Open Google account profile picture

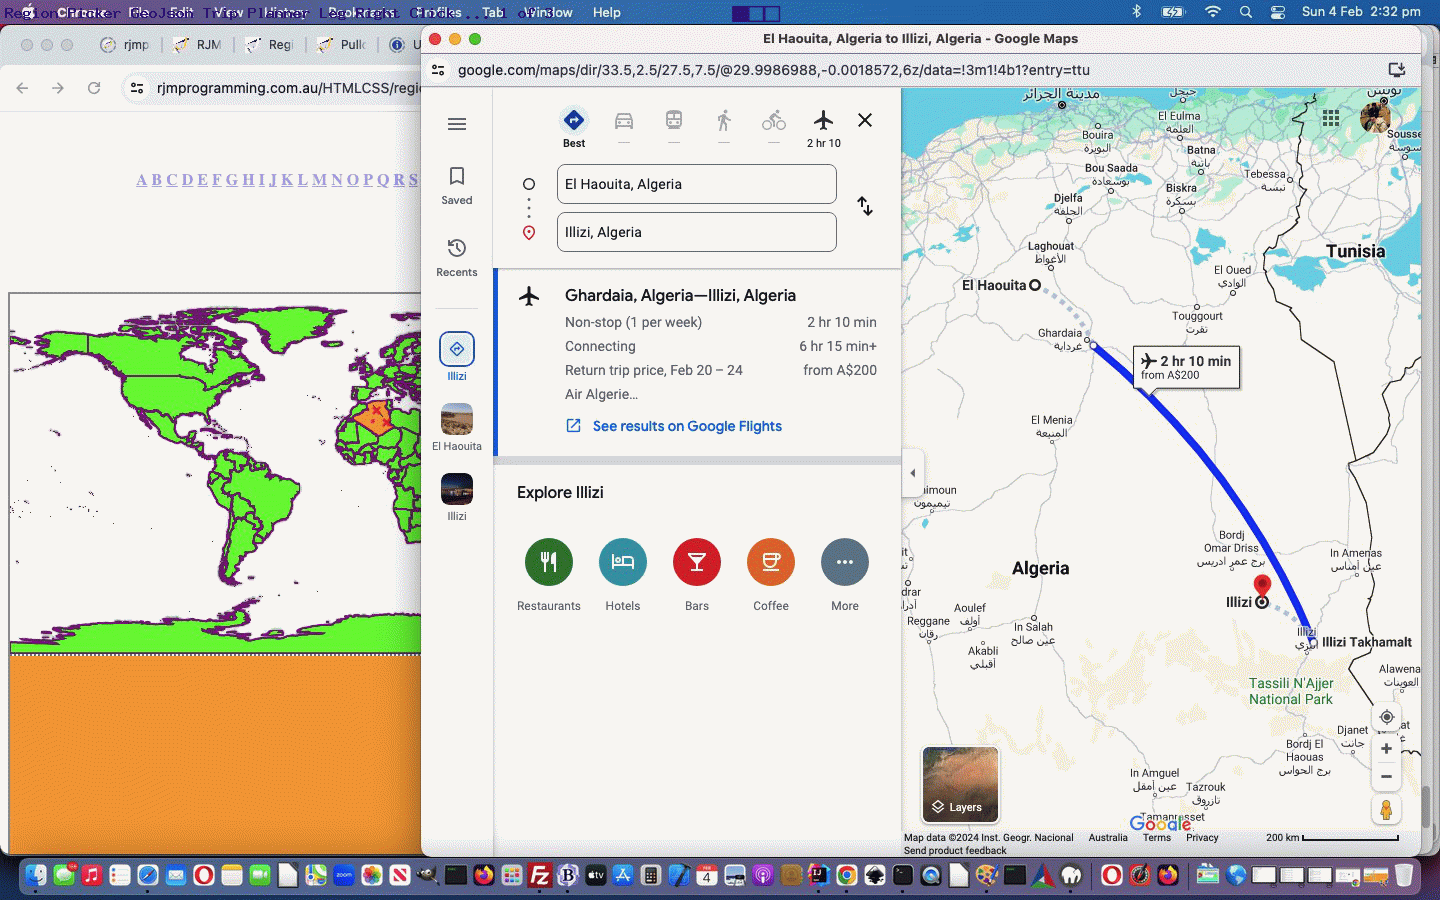click(x=1376, y=117)
